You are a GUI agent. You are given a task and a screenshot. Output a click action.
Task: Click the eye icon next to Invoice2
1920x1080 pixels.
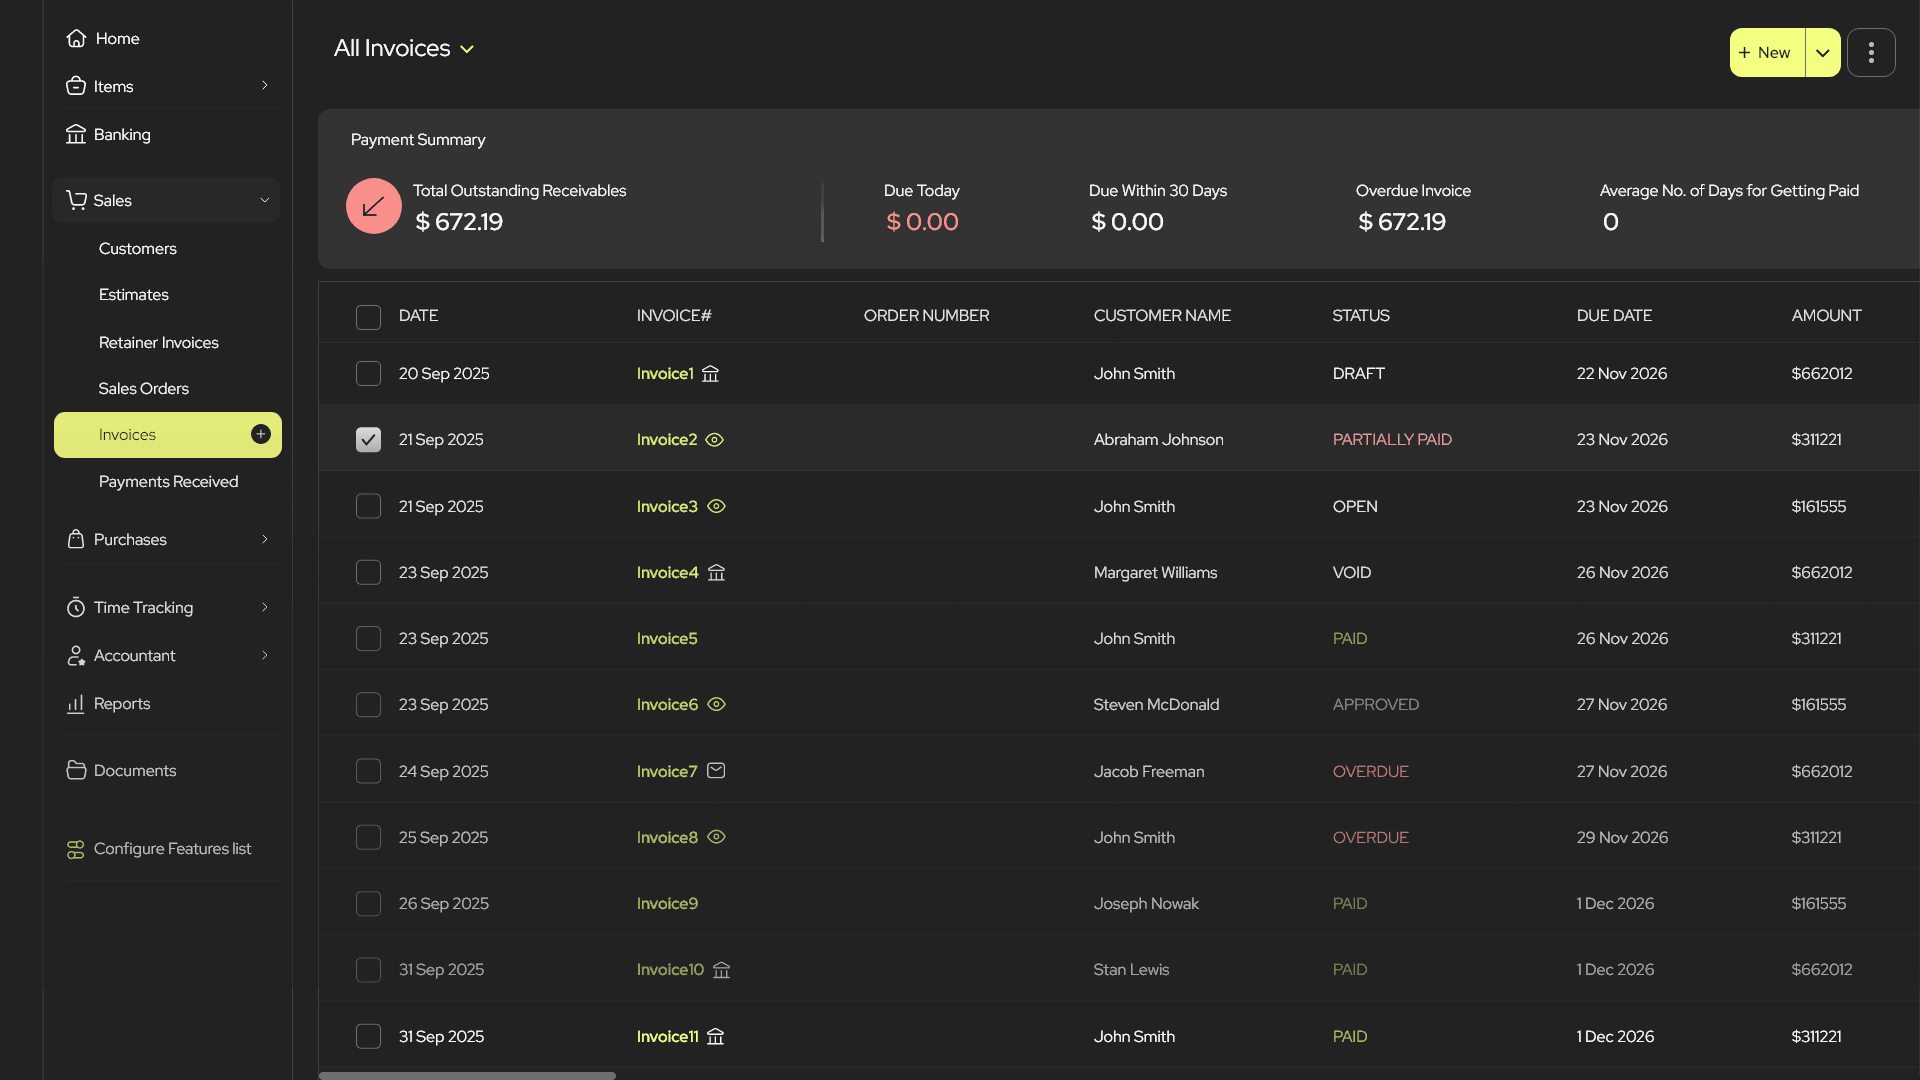coord(714,440)
